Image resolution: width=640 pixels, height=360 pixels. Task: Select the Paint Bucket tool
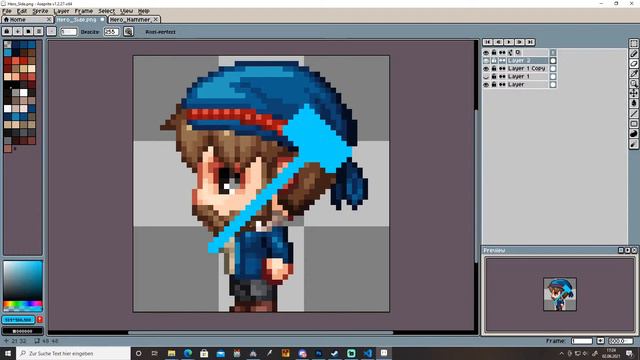click(633, 103)
